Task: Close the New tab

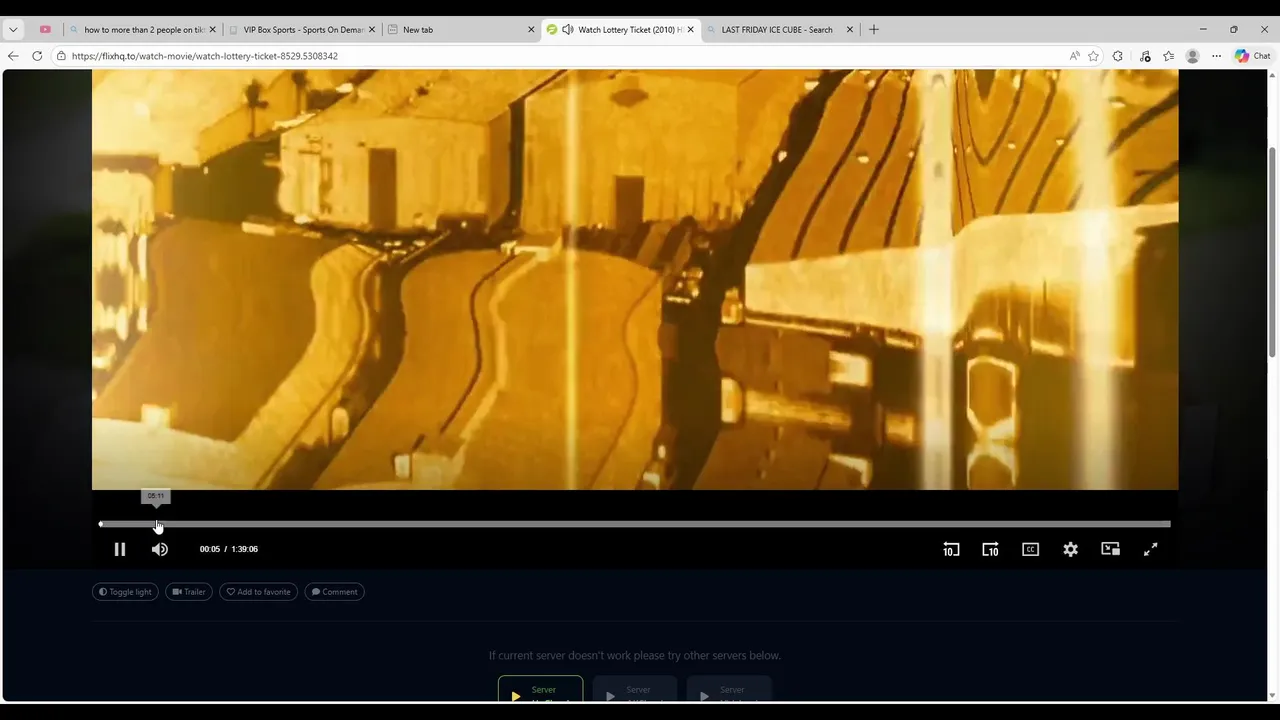Action: coord(531,30)
